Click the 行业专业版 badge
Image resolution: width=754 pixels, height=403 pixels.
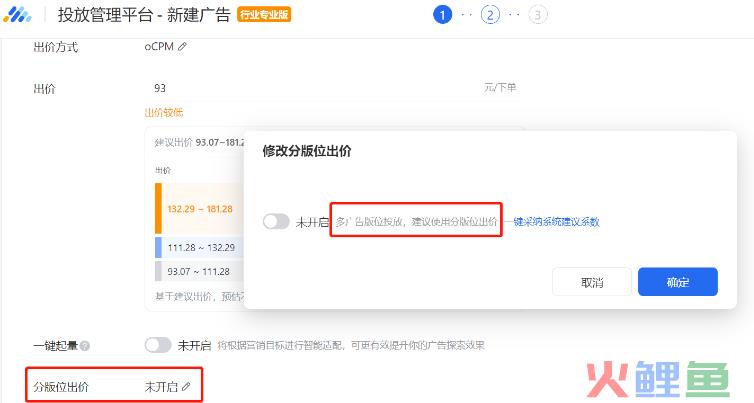pyautogui.click(x=264, y=14)
